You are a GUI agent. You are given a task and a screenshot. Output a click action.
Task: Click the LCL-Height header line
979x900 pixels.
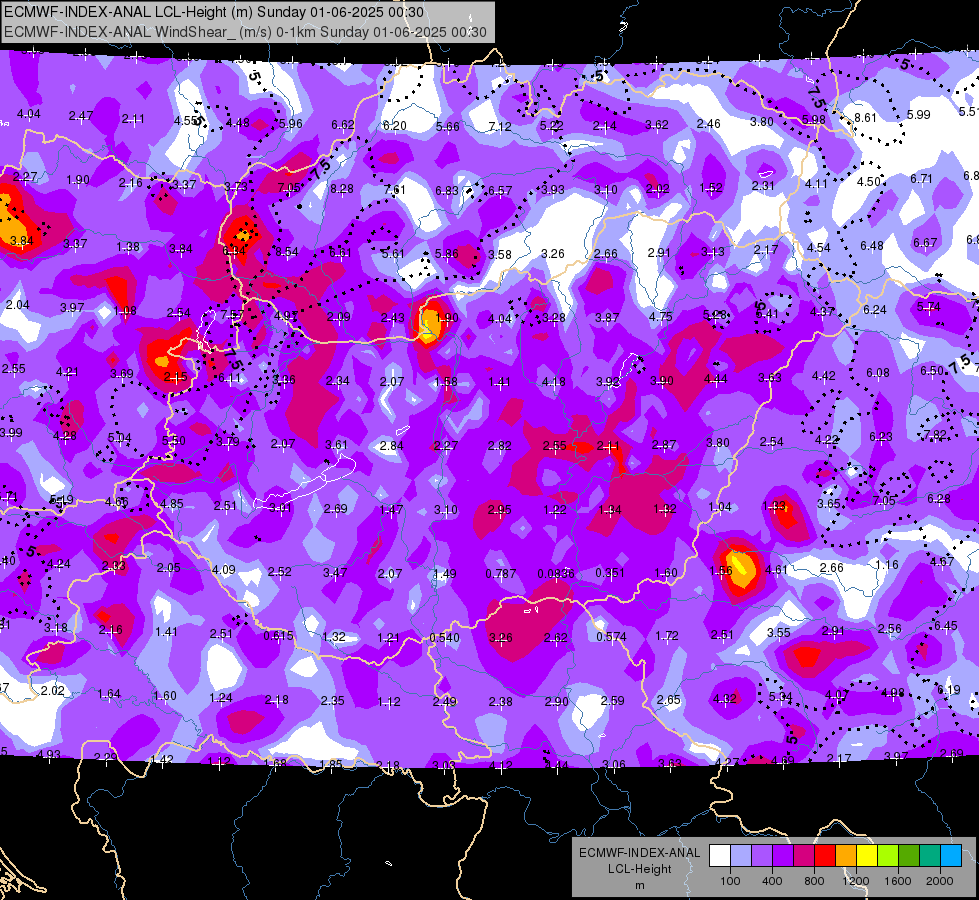(x=214, y=12)
